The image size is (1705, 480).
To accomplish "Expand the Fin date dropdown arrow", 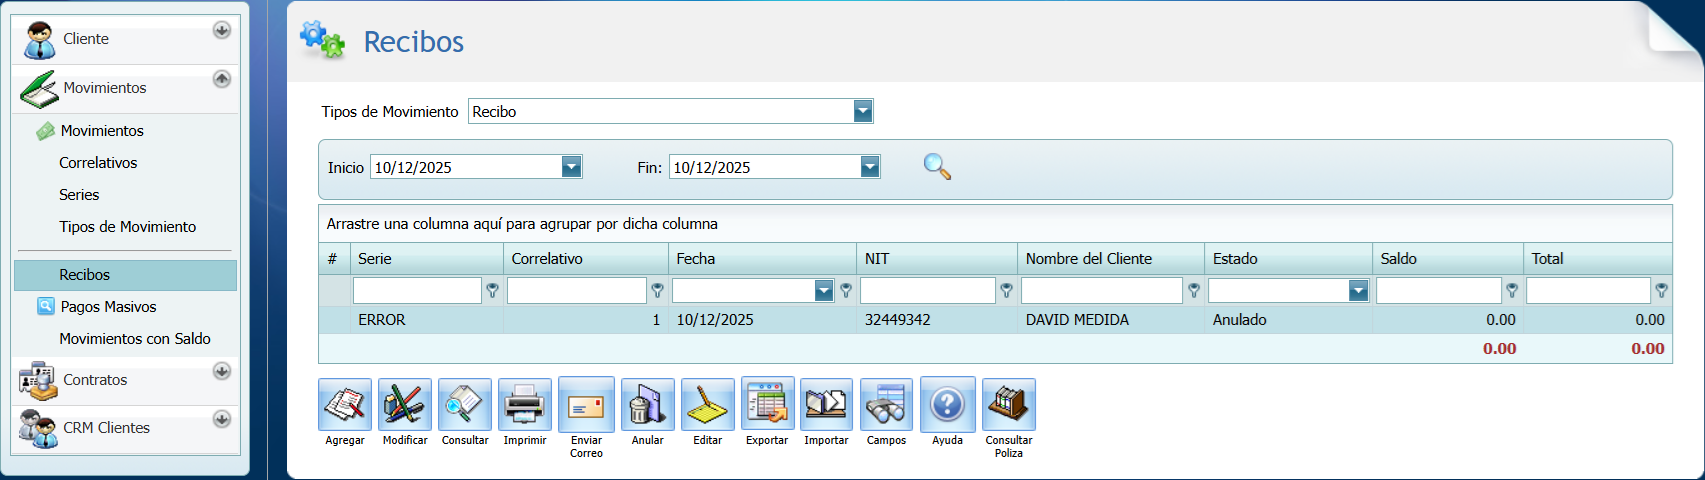I will (x=870, y=167).
